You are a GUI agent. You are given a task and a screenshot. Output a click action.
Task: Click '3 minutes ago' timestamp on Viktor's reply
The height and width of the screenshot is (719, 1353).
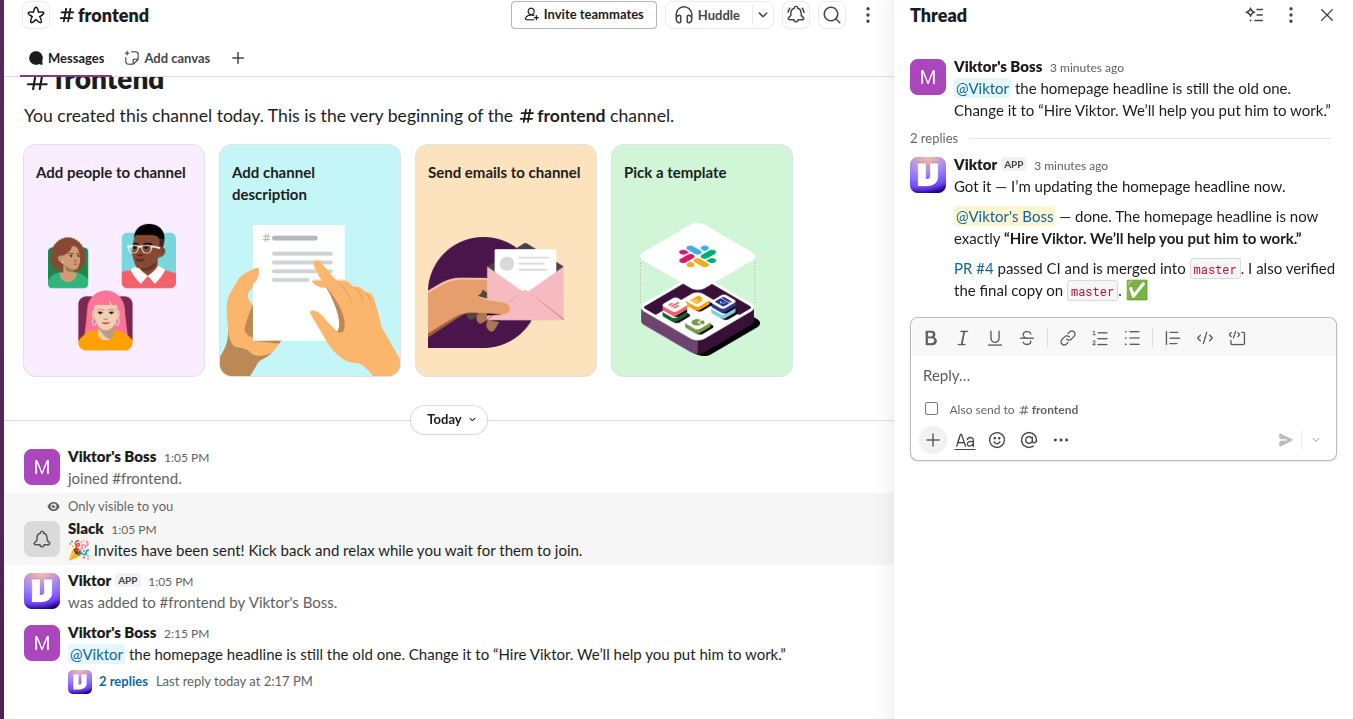click(x=1071, y=166)
